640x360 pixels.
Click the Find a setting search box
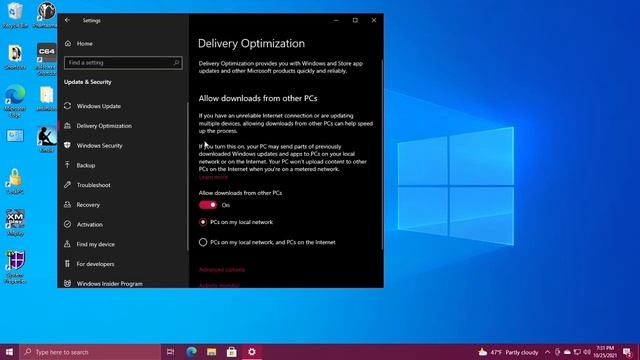123,63
